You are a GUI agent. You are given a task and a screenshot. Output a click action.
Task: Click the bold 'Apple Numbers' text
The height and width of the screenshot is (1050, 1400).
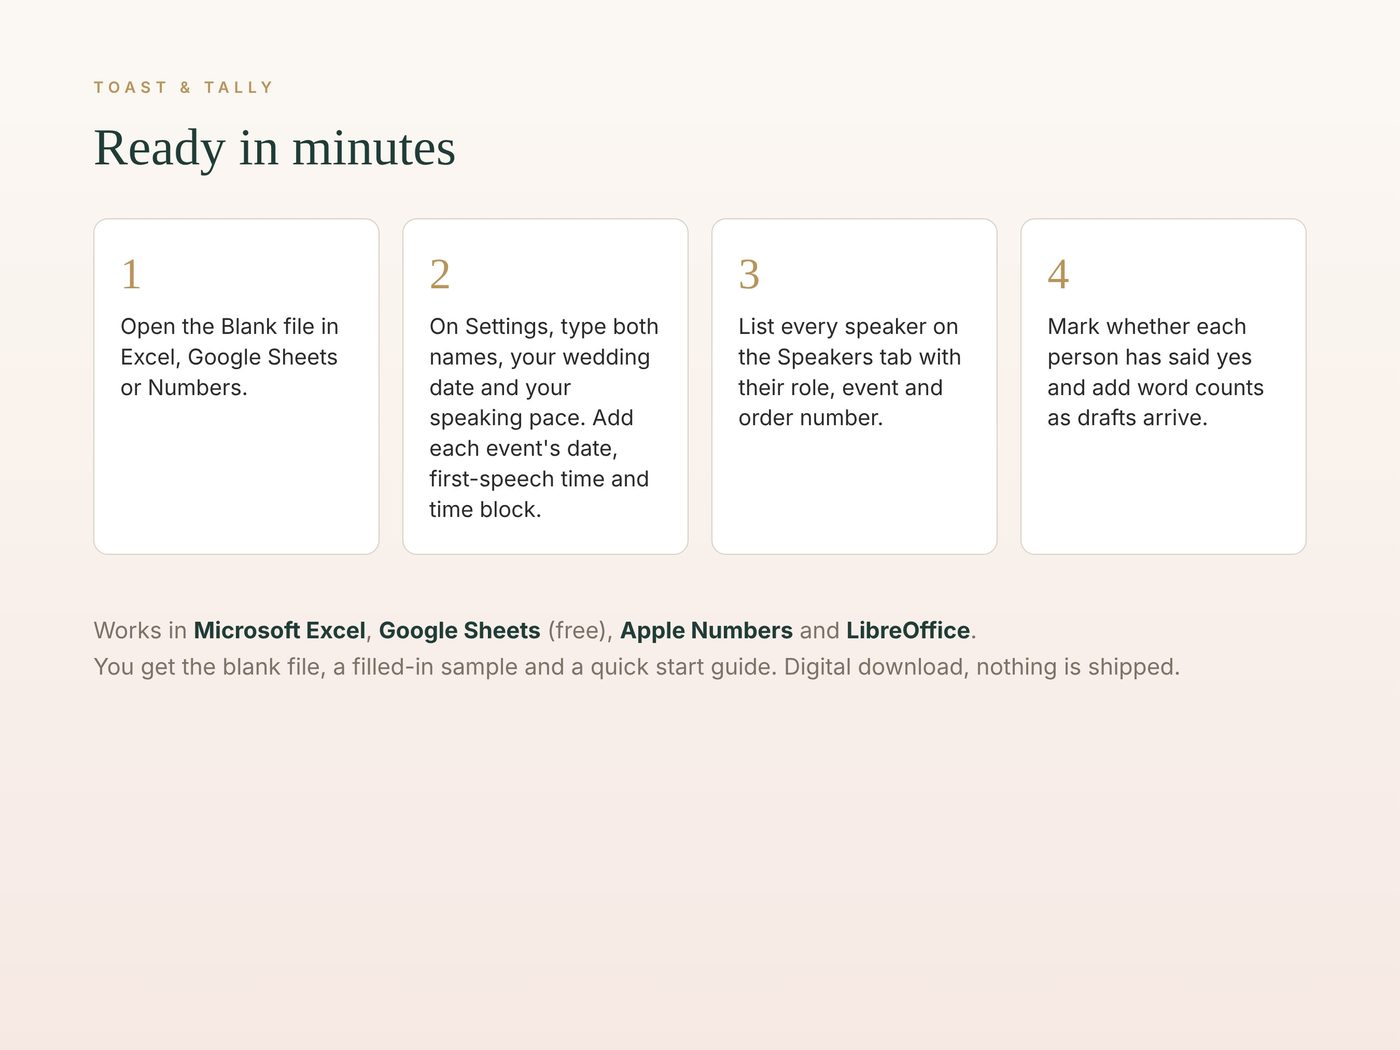(x=707, y=631)
